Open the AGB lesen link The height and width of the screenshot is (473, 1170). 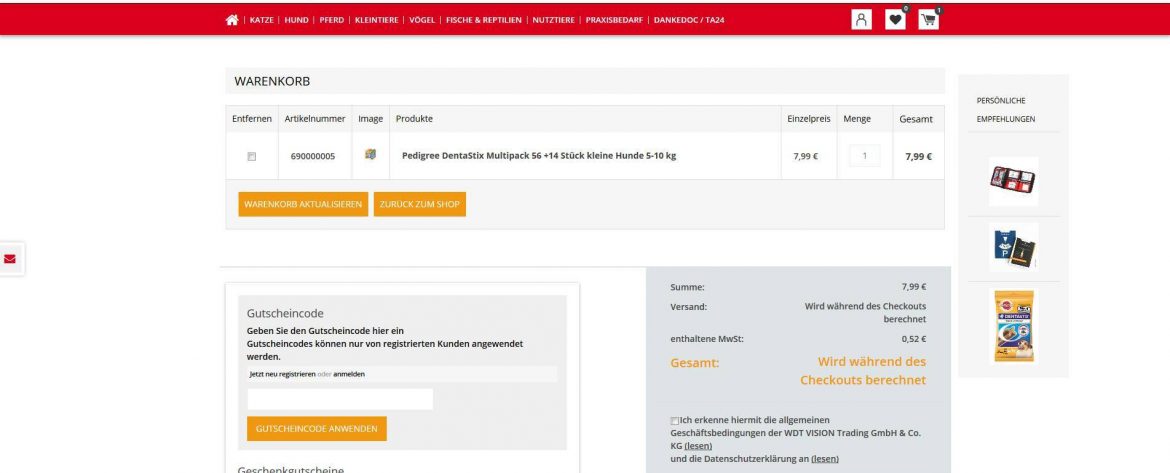point(698,446)
